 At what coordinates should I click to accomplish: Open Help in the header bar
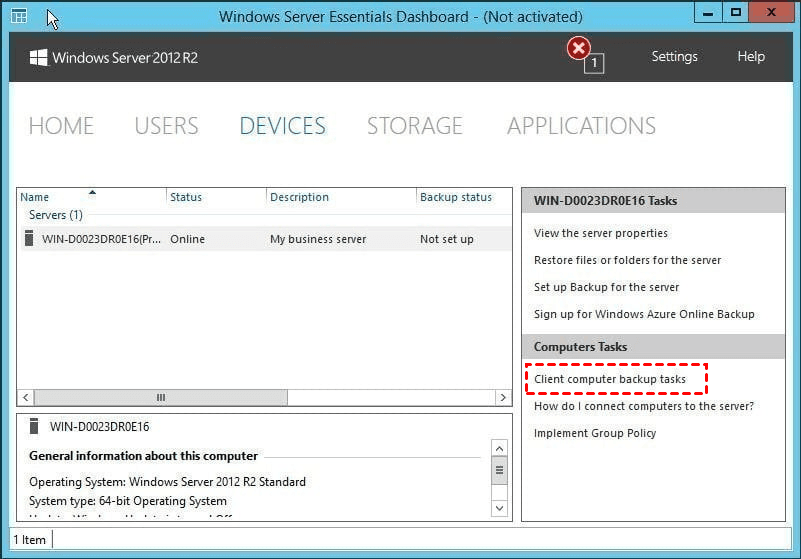pos(751,56)
